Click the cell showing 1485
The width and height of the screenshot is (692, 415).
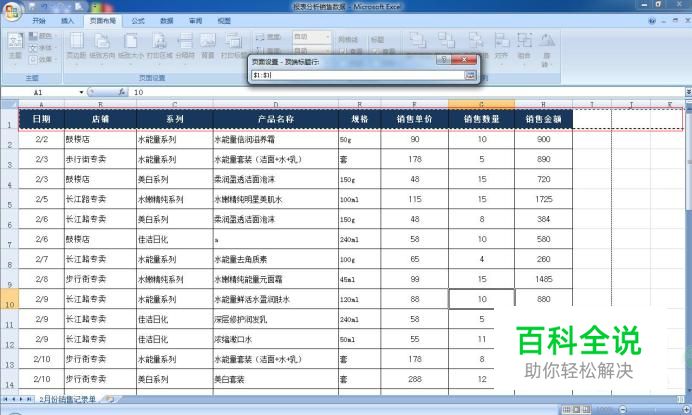pyautogui.click(x=543, y=279)
